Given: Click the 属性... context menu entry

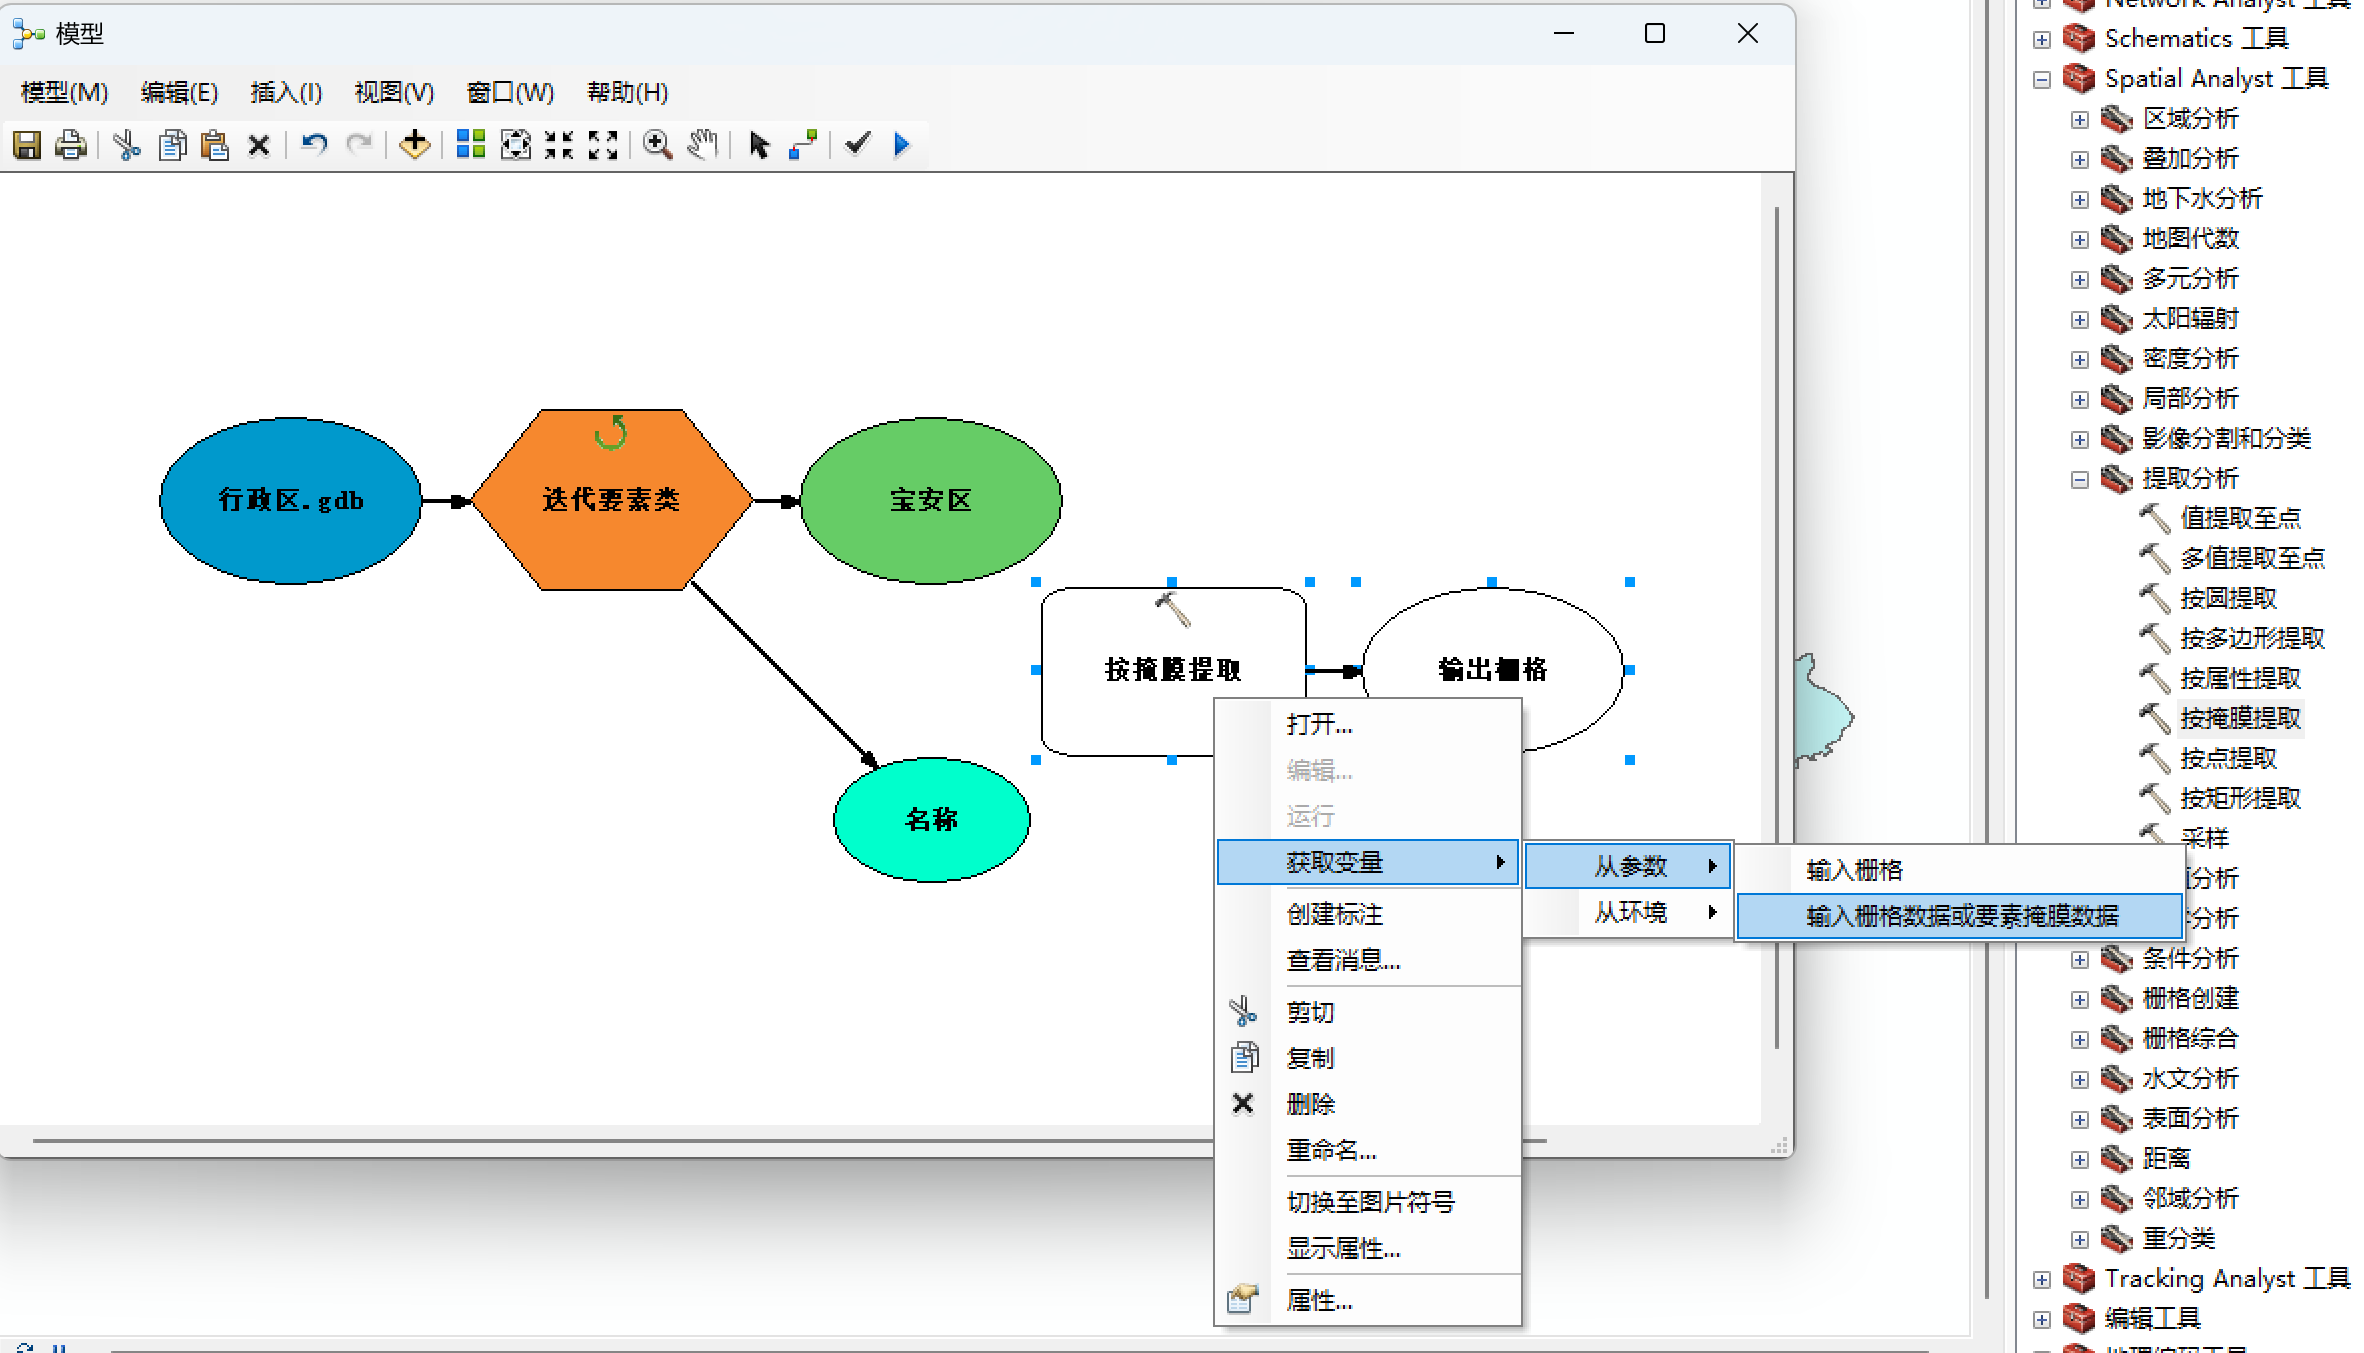Looking at the screenshot, I should point(1319,1300).
